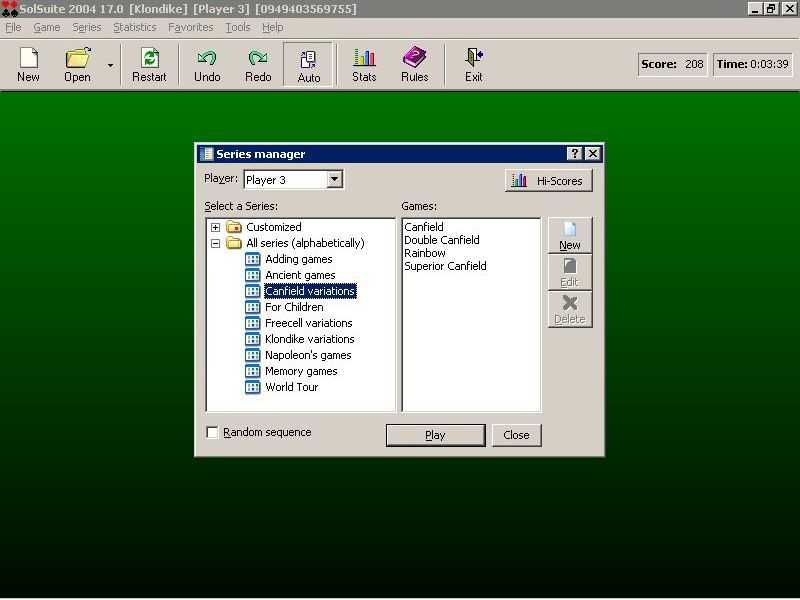This screenshot has width=800, height=600.
Task: Open the Game menu
Action: pyautogui.click(x=46, y=27)
